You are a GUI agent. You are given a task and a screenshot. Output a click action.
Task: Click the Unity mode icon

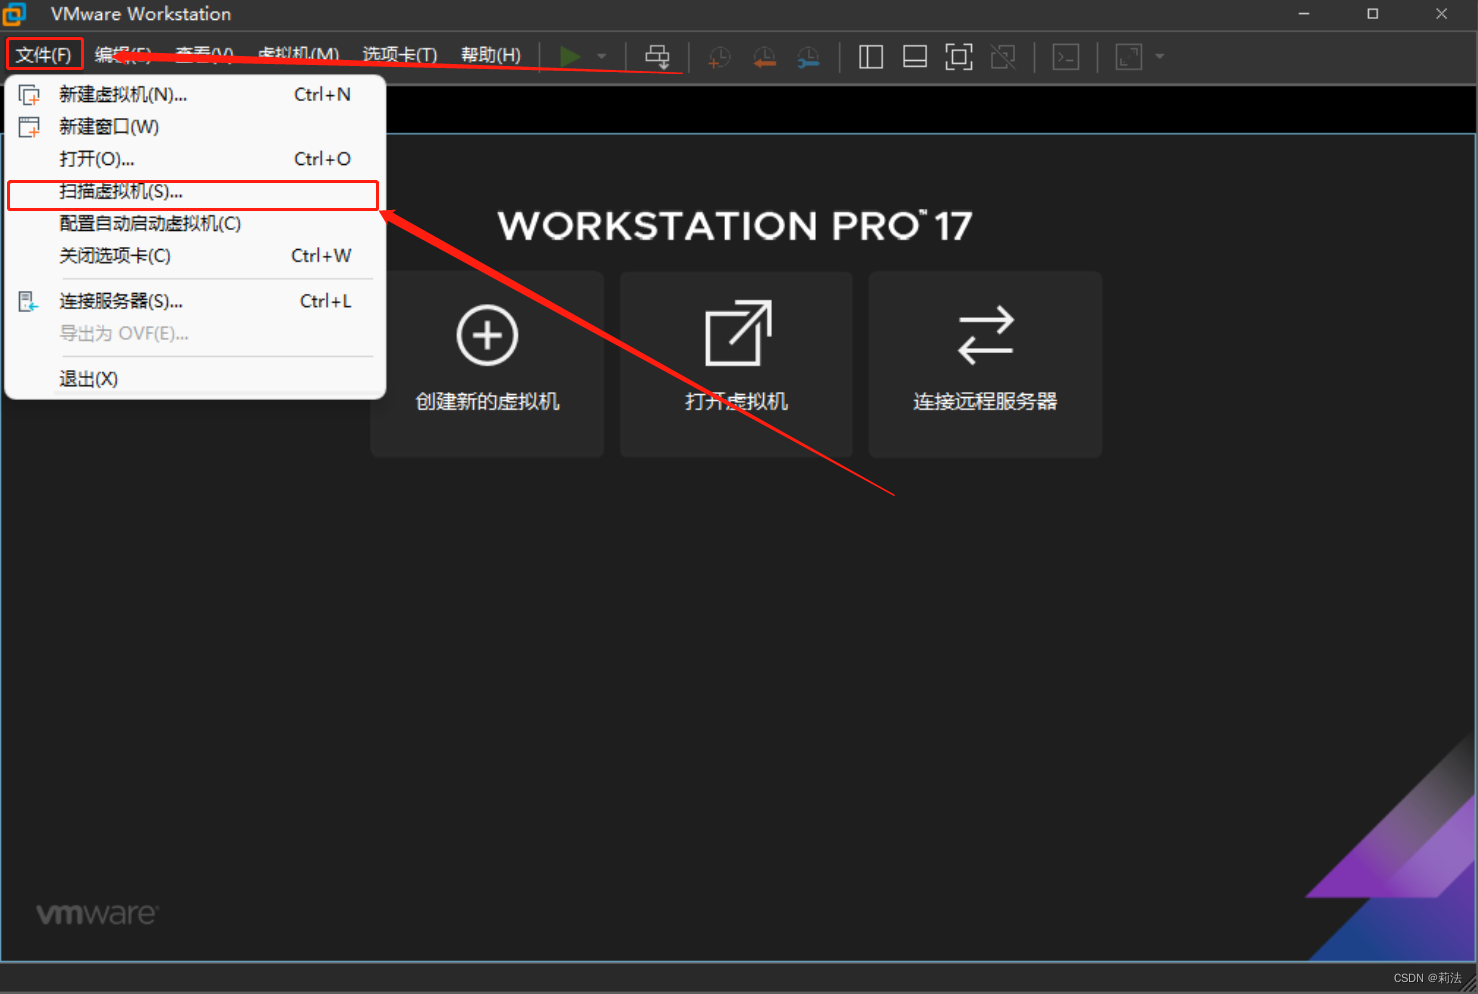point(1003,57)
